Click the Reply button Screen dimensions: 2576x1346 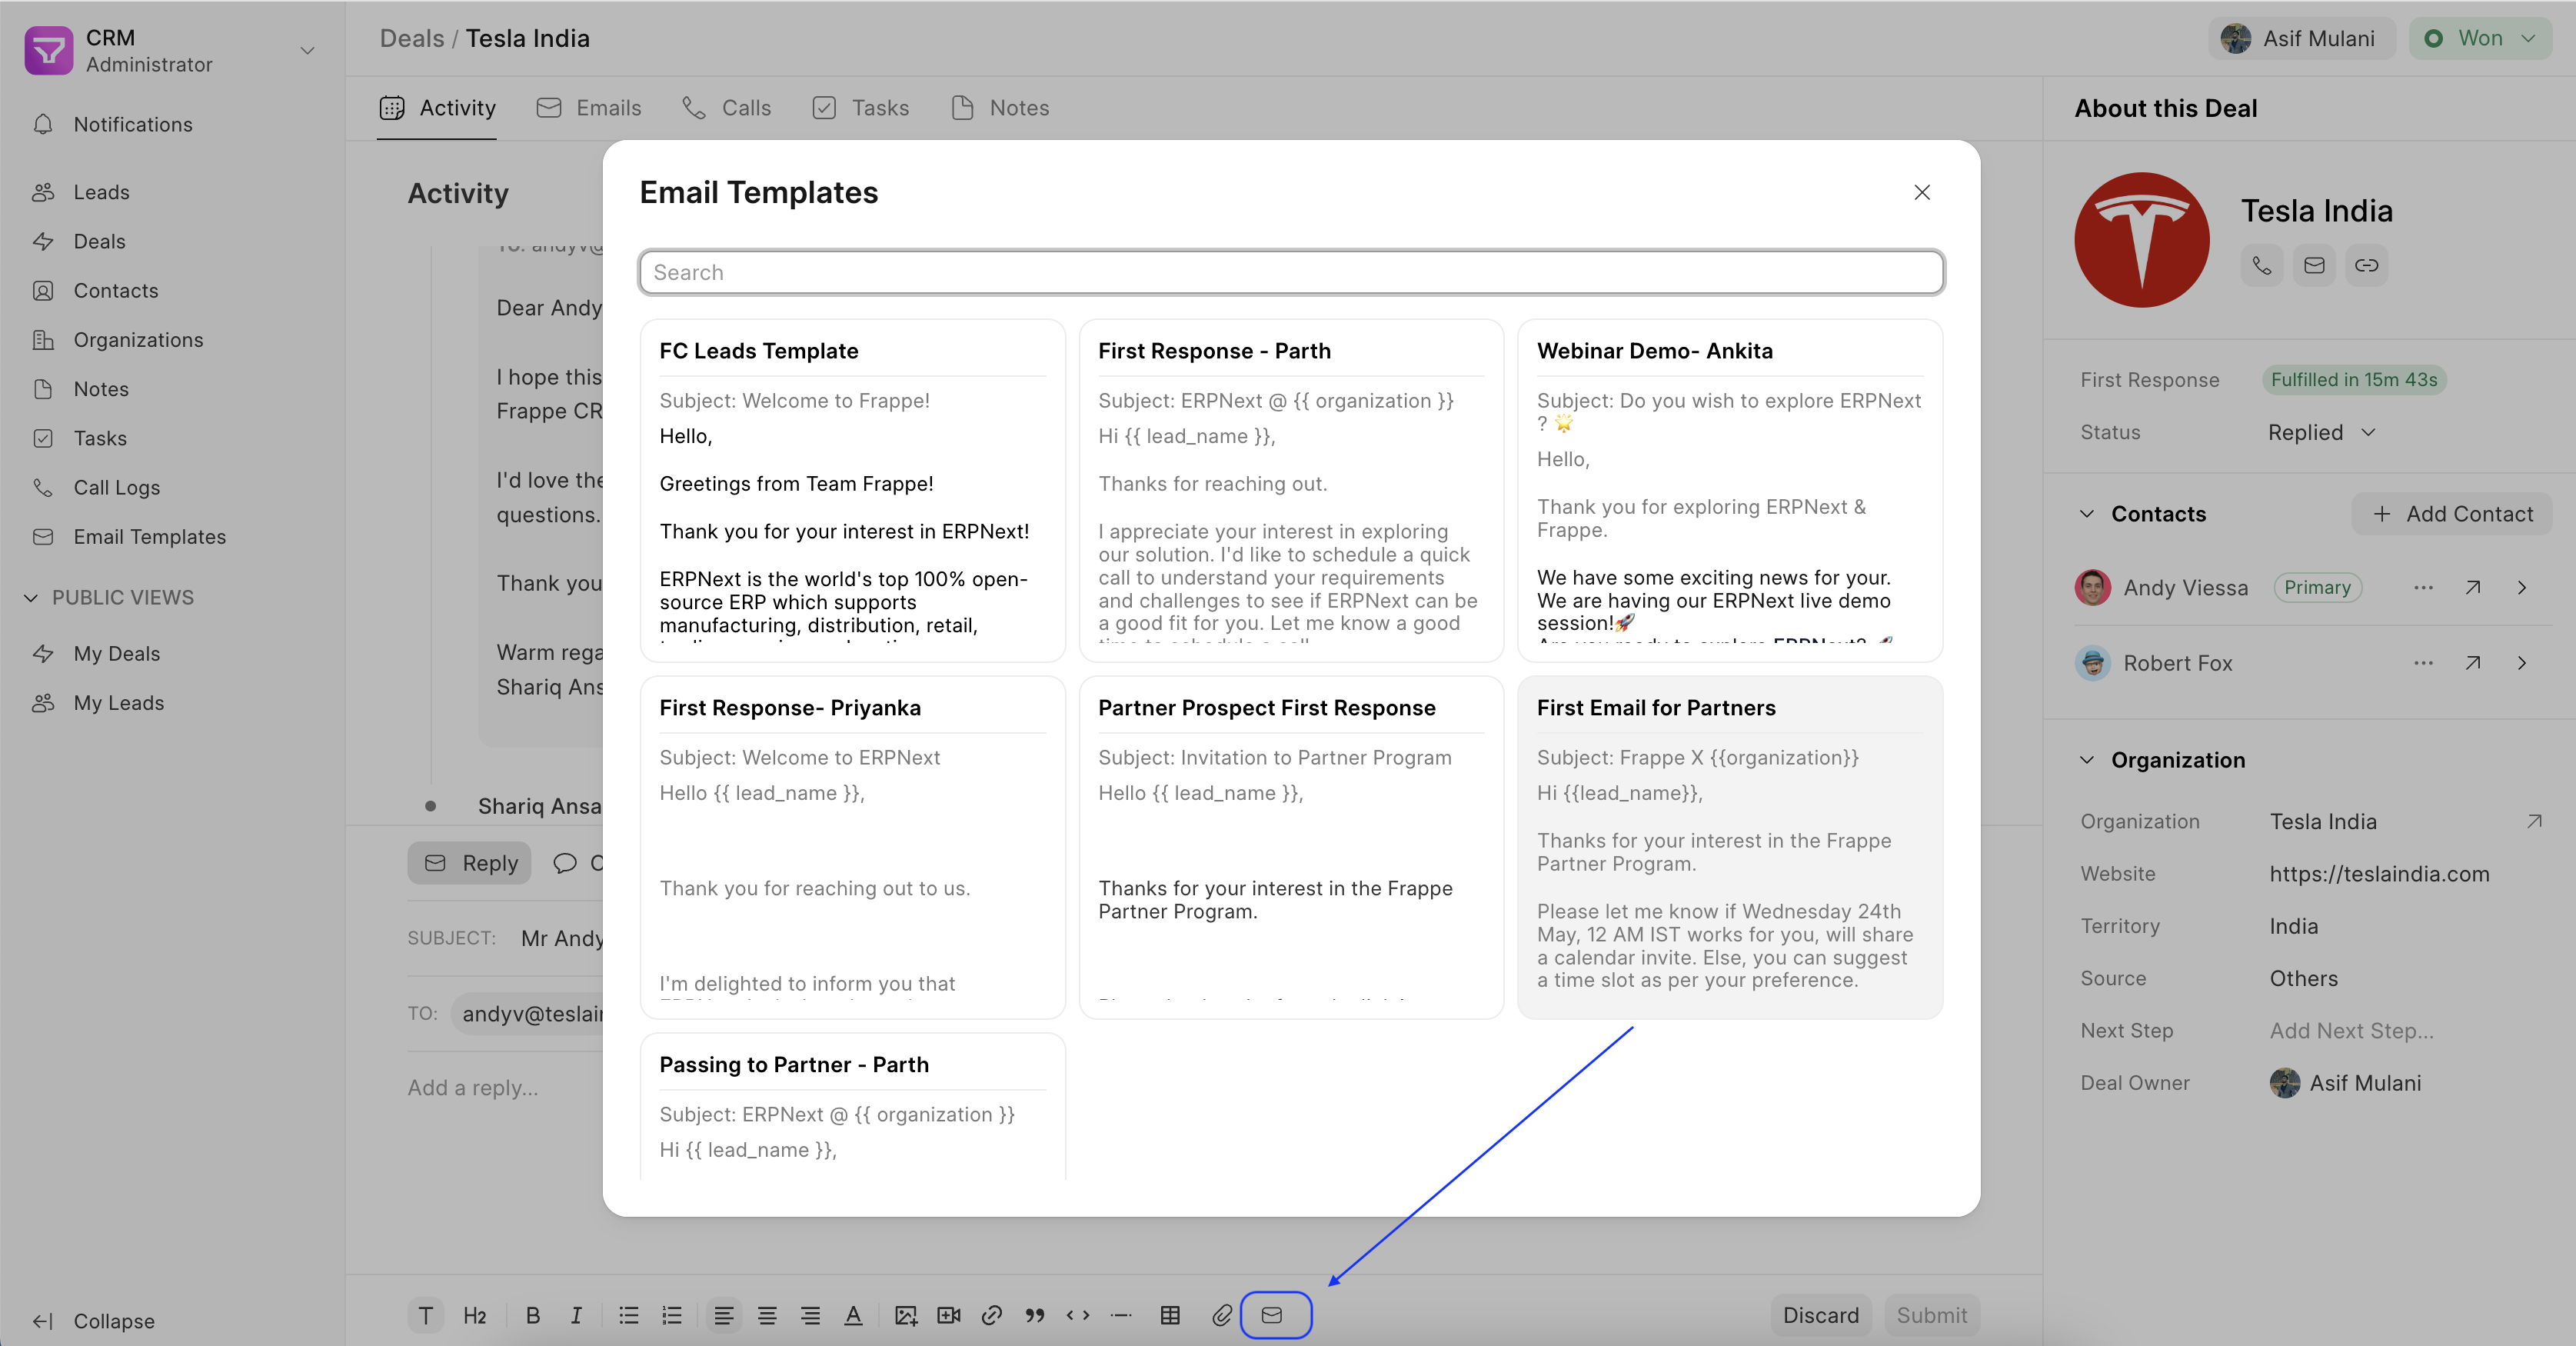point(469,863)
